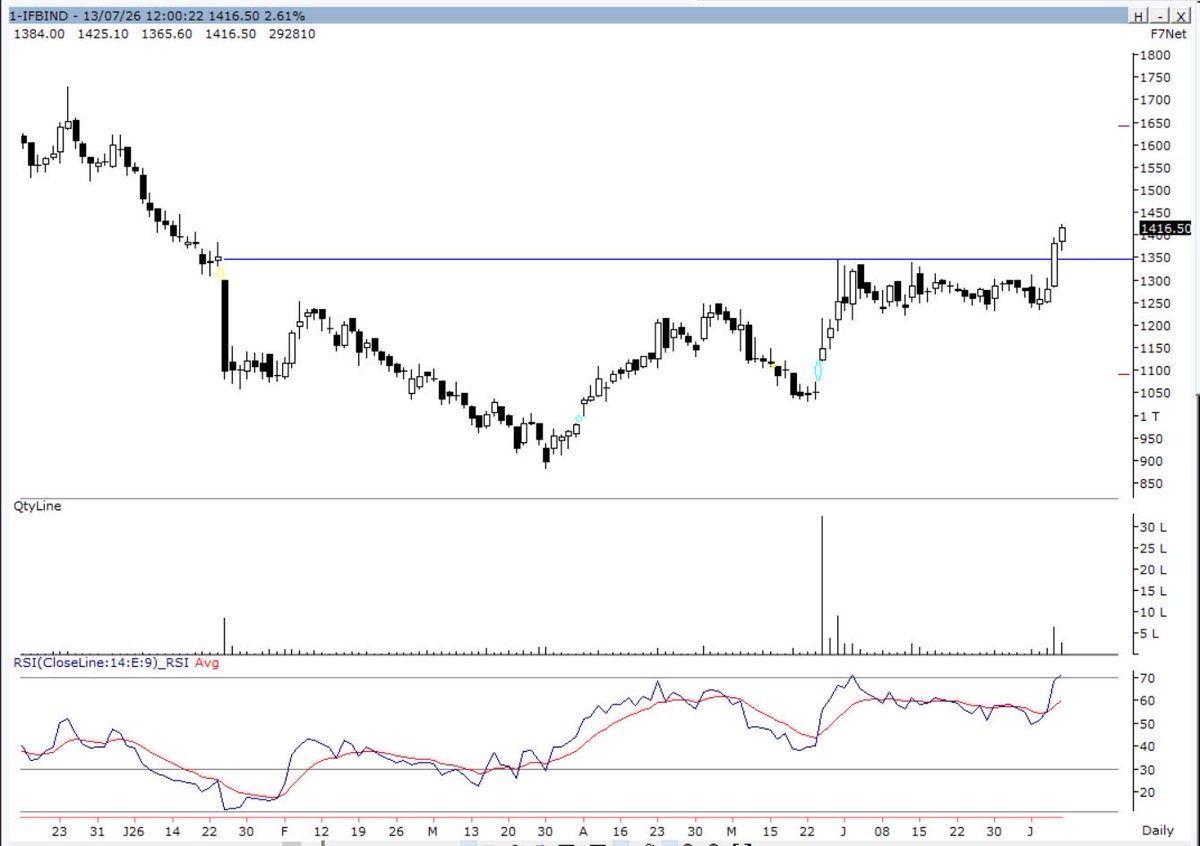Click the red Avg legend label
This screenshot has height=846, width=1200.
(205, 662)
